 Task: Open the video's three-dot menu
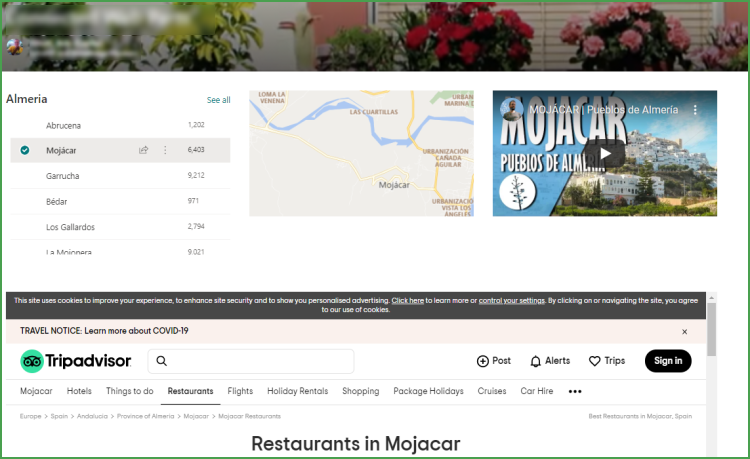[695, 110]
